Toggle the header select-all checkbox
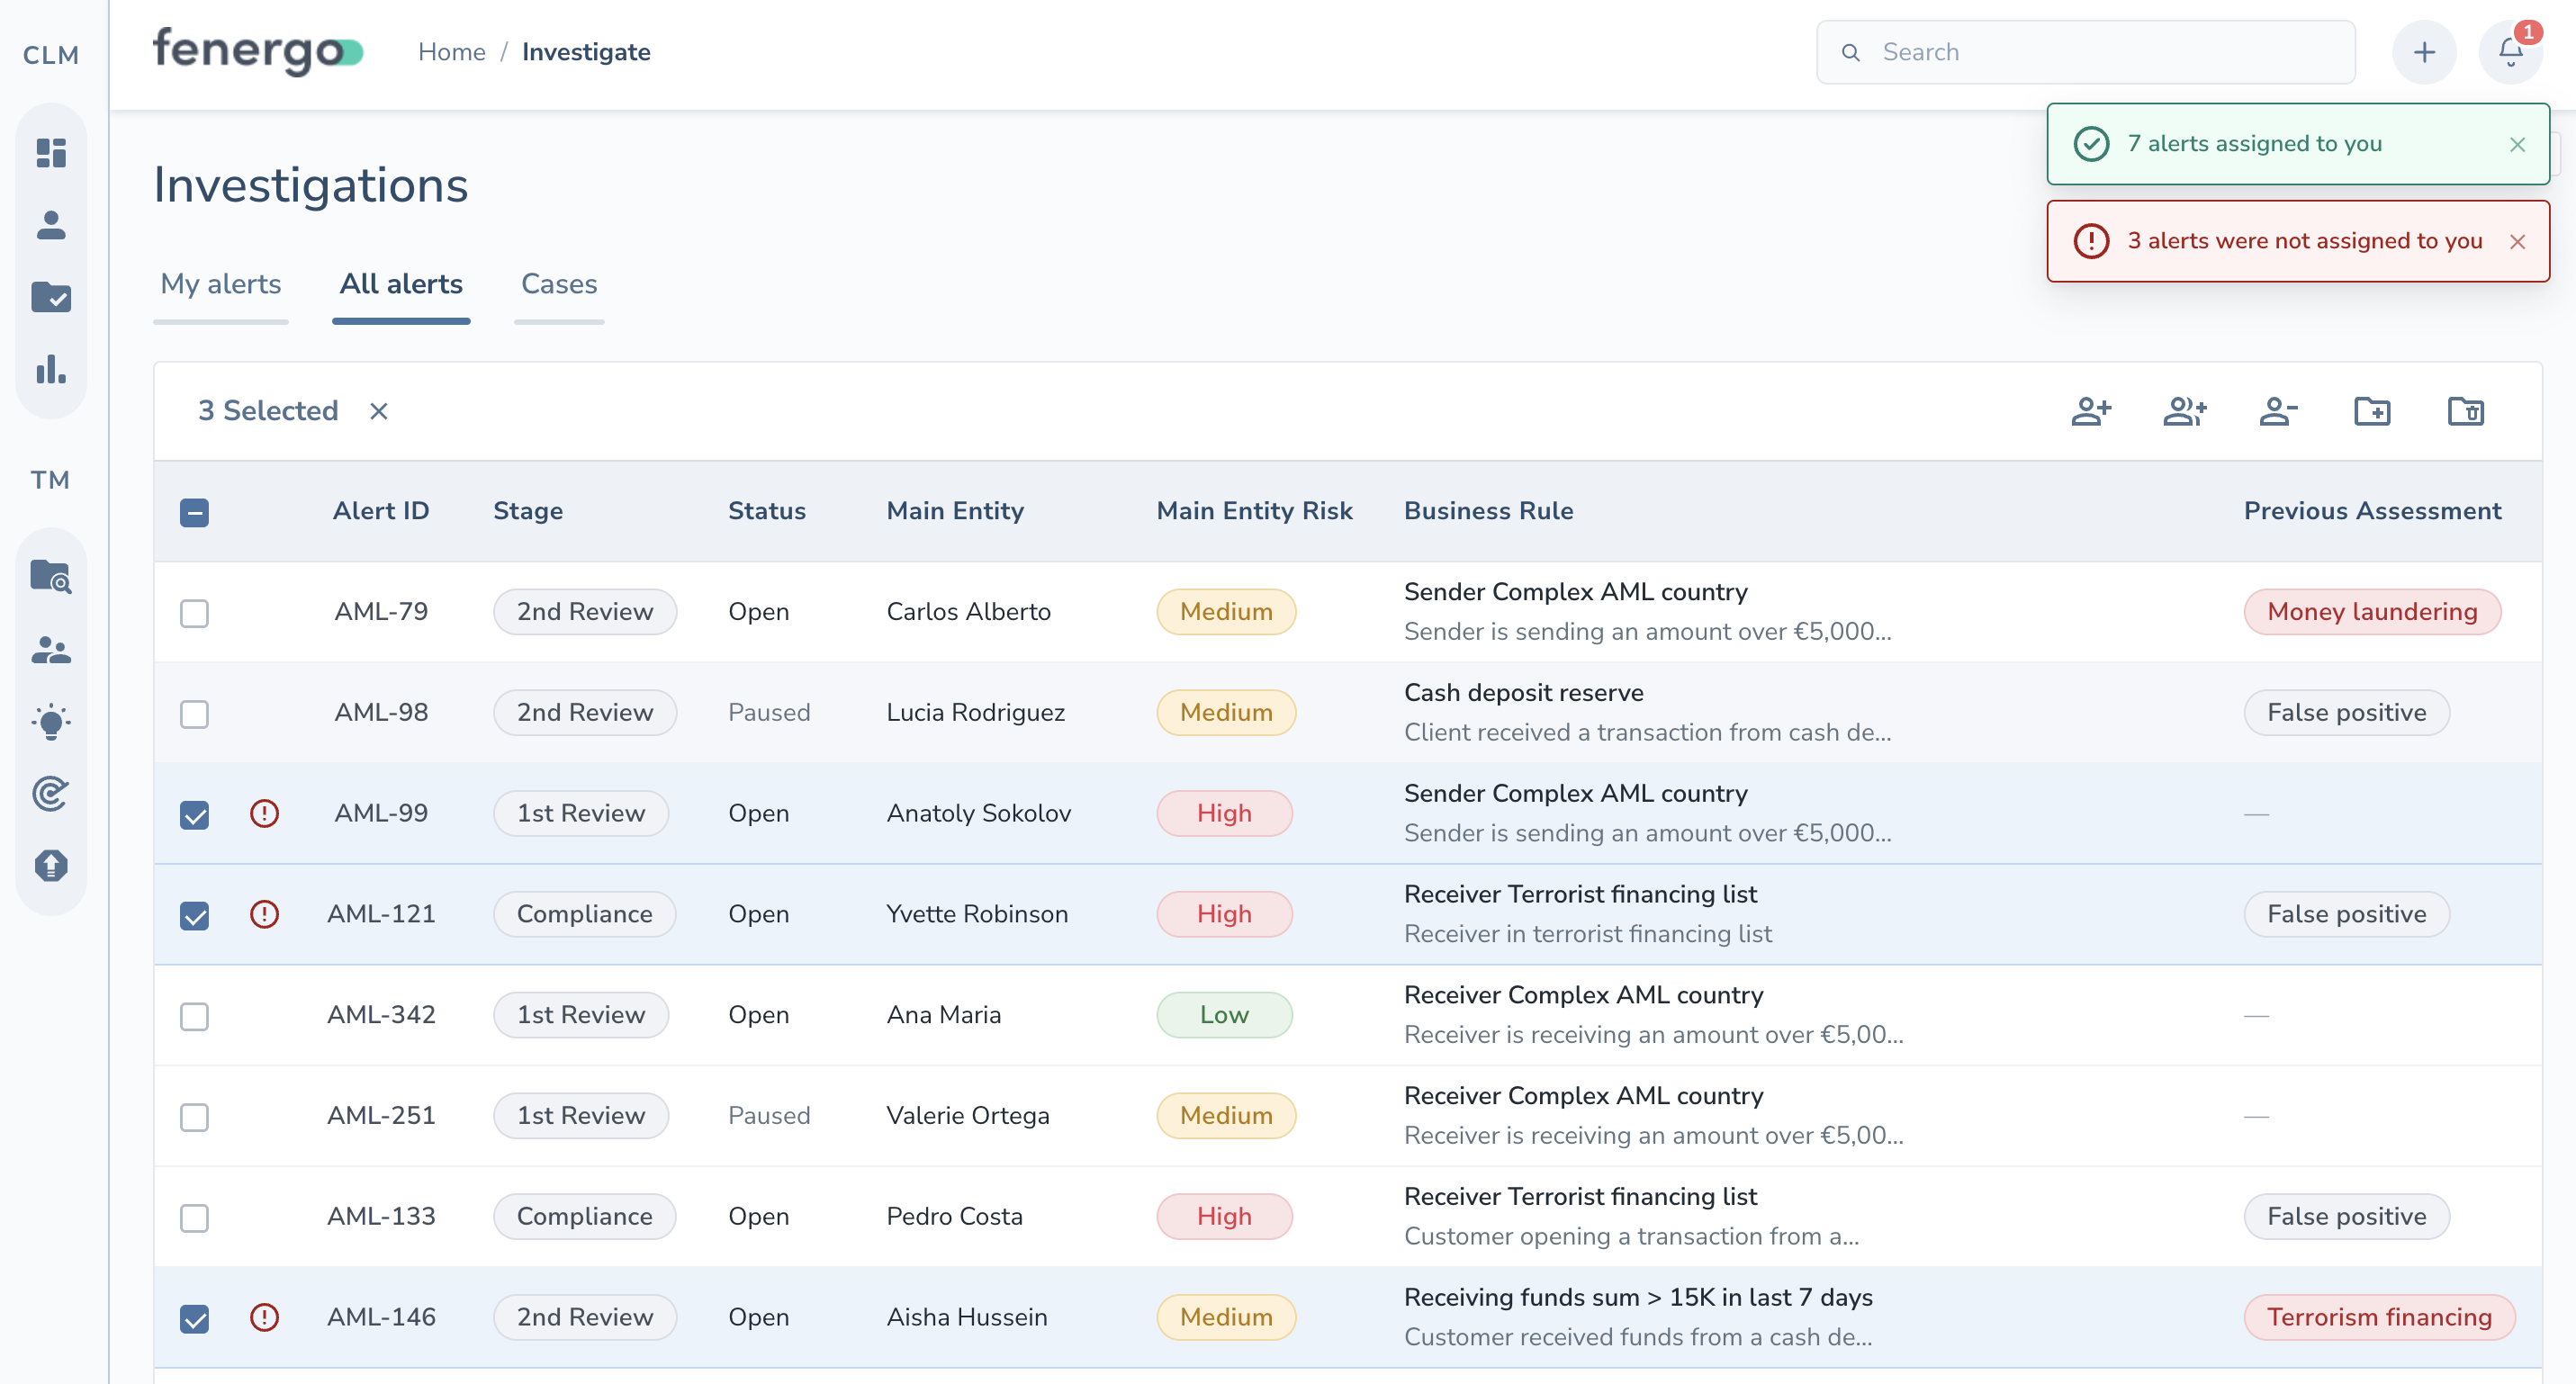This screenshot has width=2576, height=1384. 194,512
